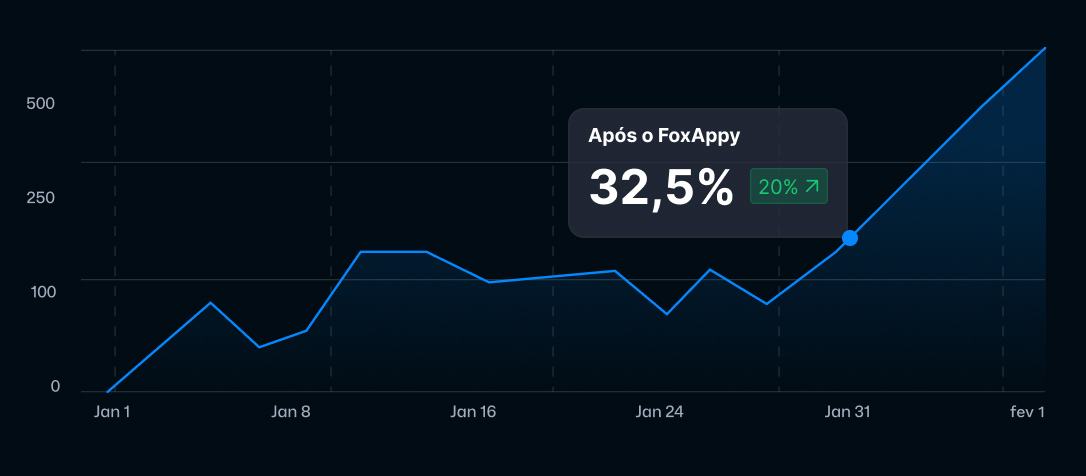The width and height of the screenshot is (1086, 476).
Task: Click the 0 y-axis label
Action: [56, 387]
